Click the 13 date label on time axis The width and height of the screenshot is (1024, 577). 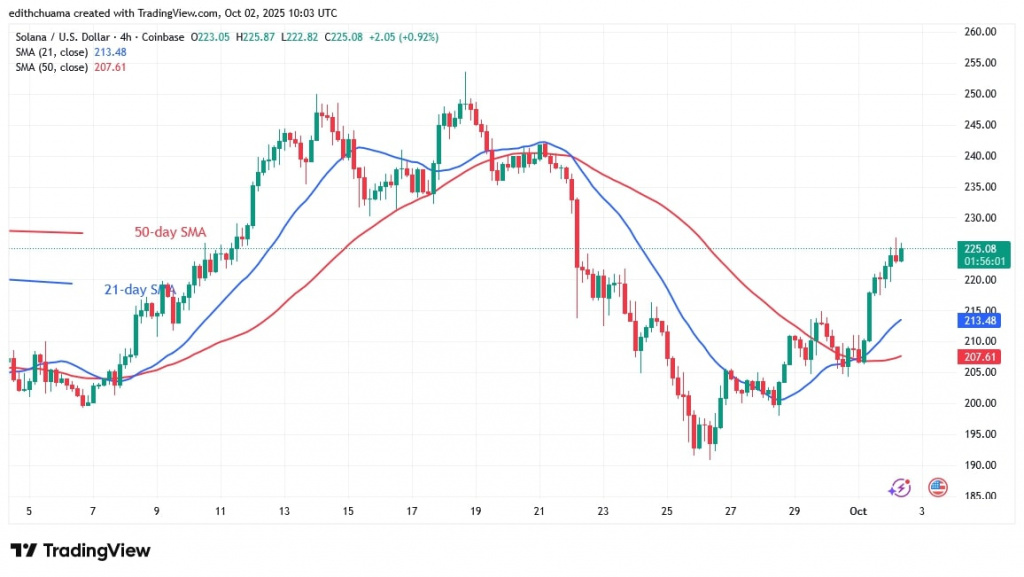tap(284, 511)
